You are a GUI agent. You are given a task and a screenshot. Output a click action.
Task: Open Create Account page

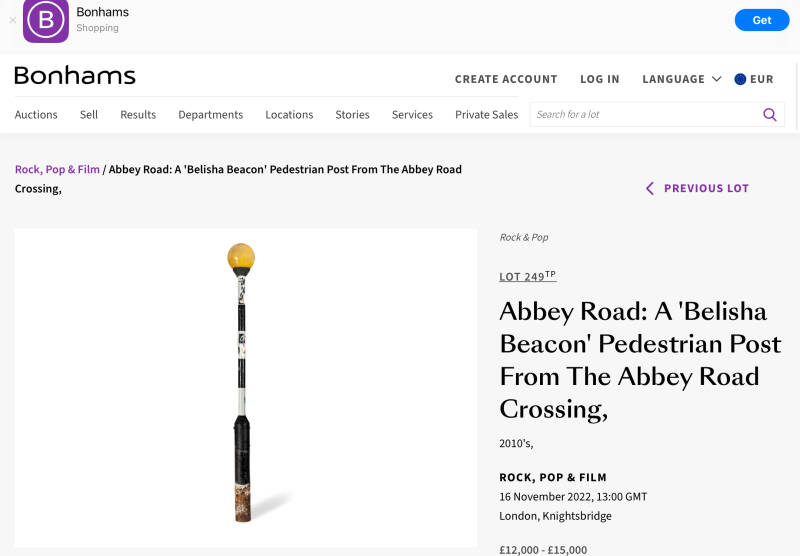click(x=506, y=80)
